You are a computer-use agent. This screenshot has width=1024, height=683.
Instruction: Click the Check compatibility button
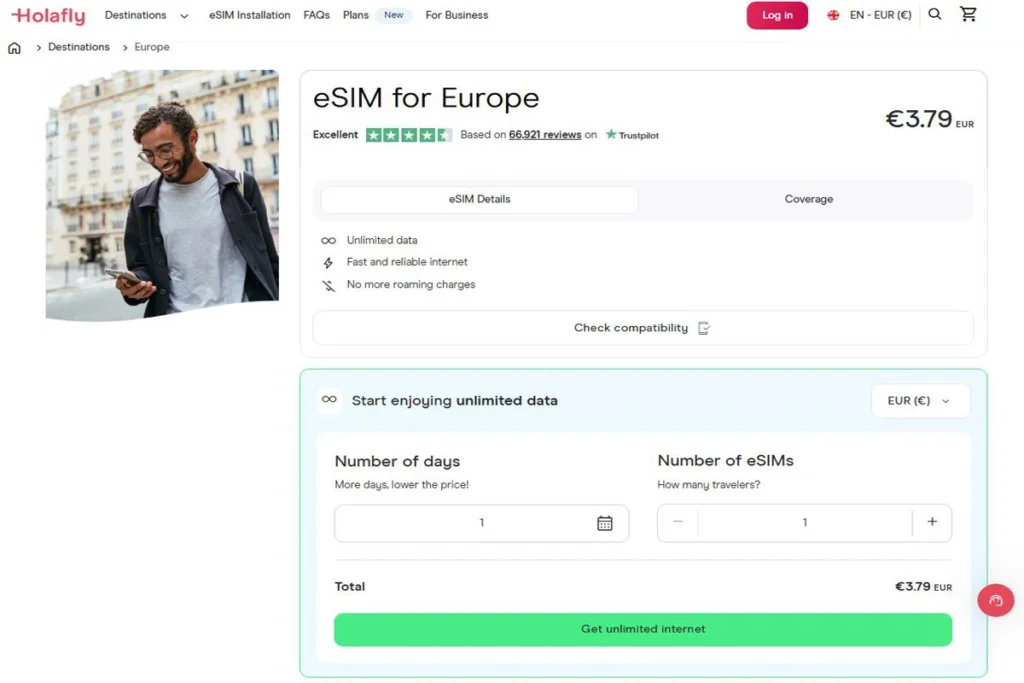tap(643, 327)
